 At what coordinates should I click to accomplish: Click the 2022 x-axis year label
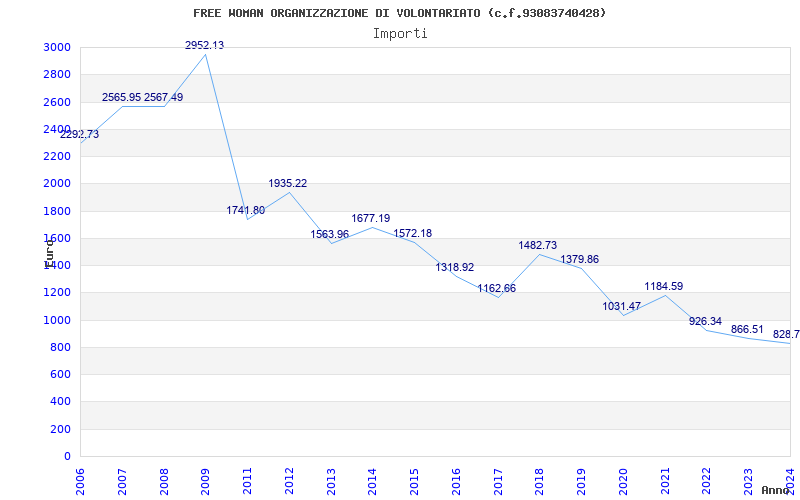point(706,482)
